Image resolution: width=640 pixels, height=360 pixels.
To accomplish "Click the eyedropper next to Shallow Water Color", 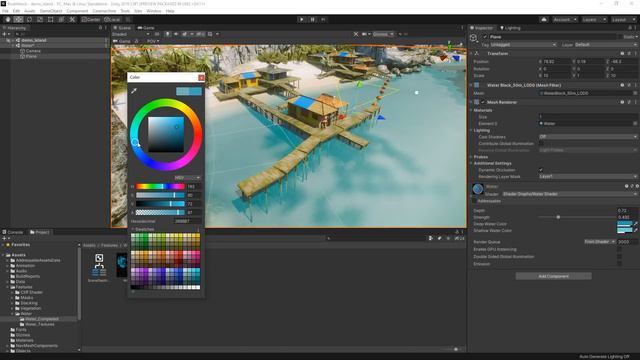I will (x=636, y=230).
